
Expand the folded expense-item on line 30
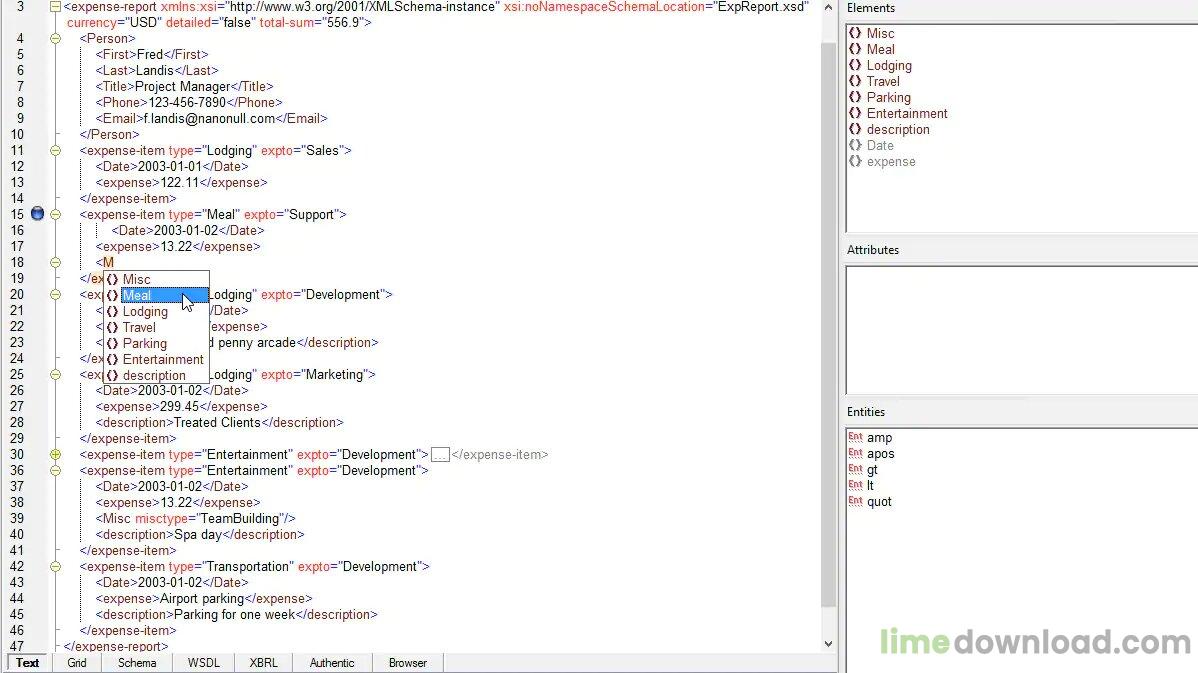(55, 454)
